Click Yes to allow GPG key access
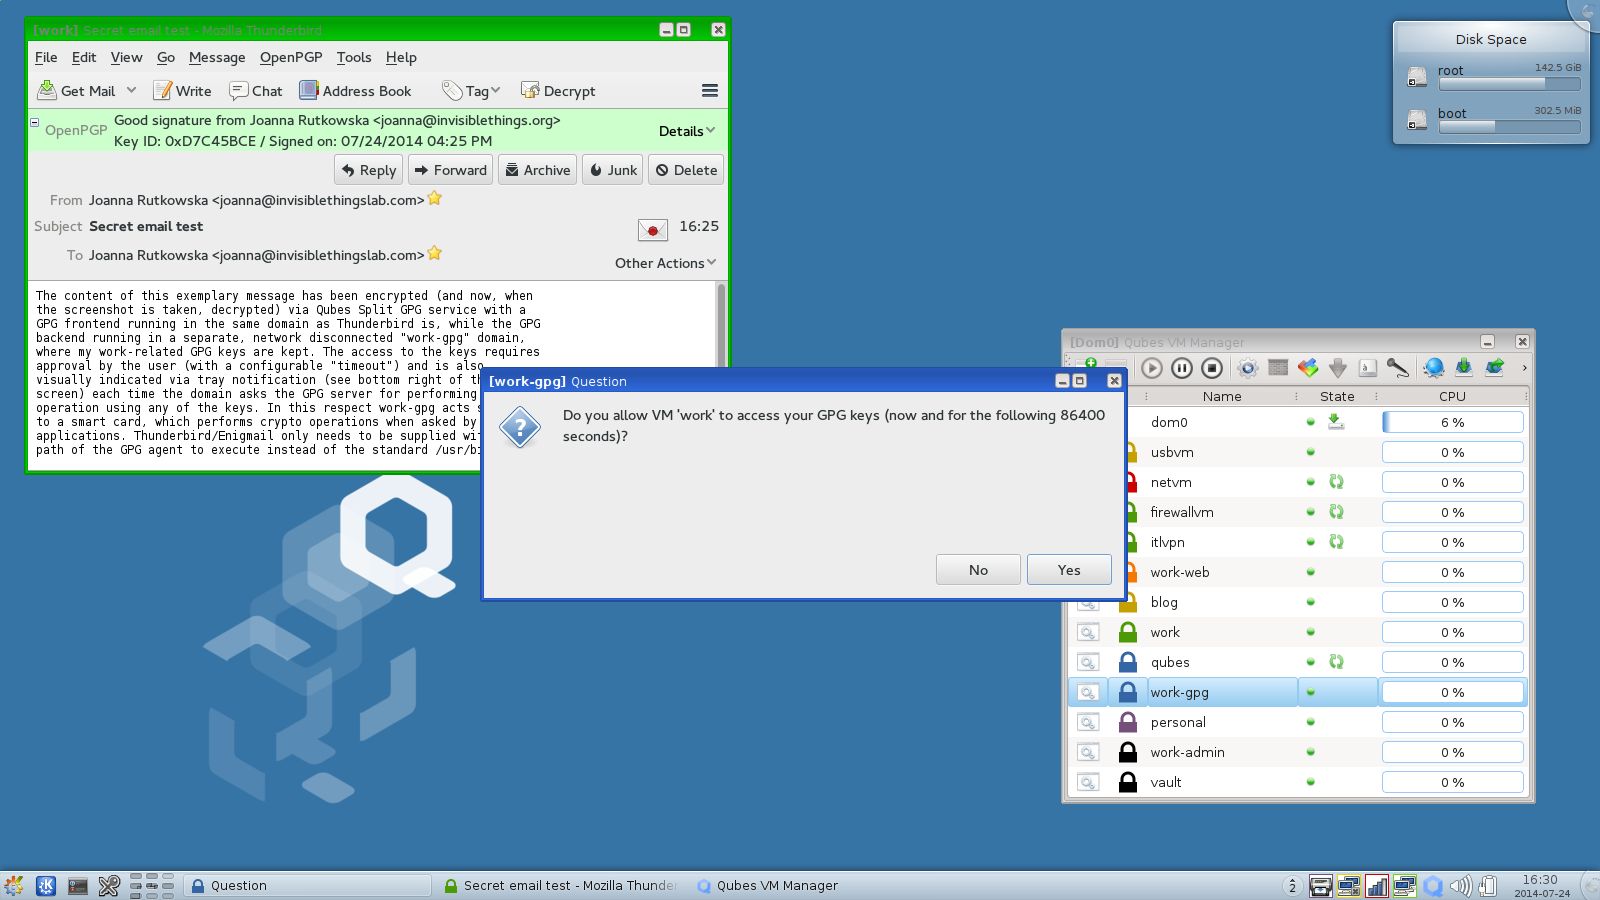This screenshot has height=900, width=1600. pyautogui.click(x=1068, y=569)
